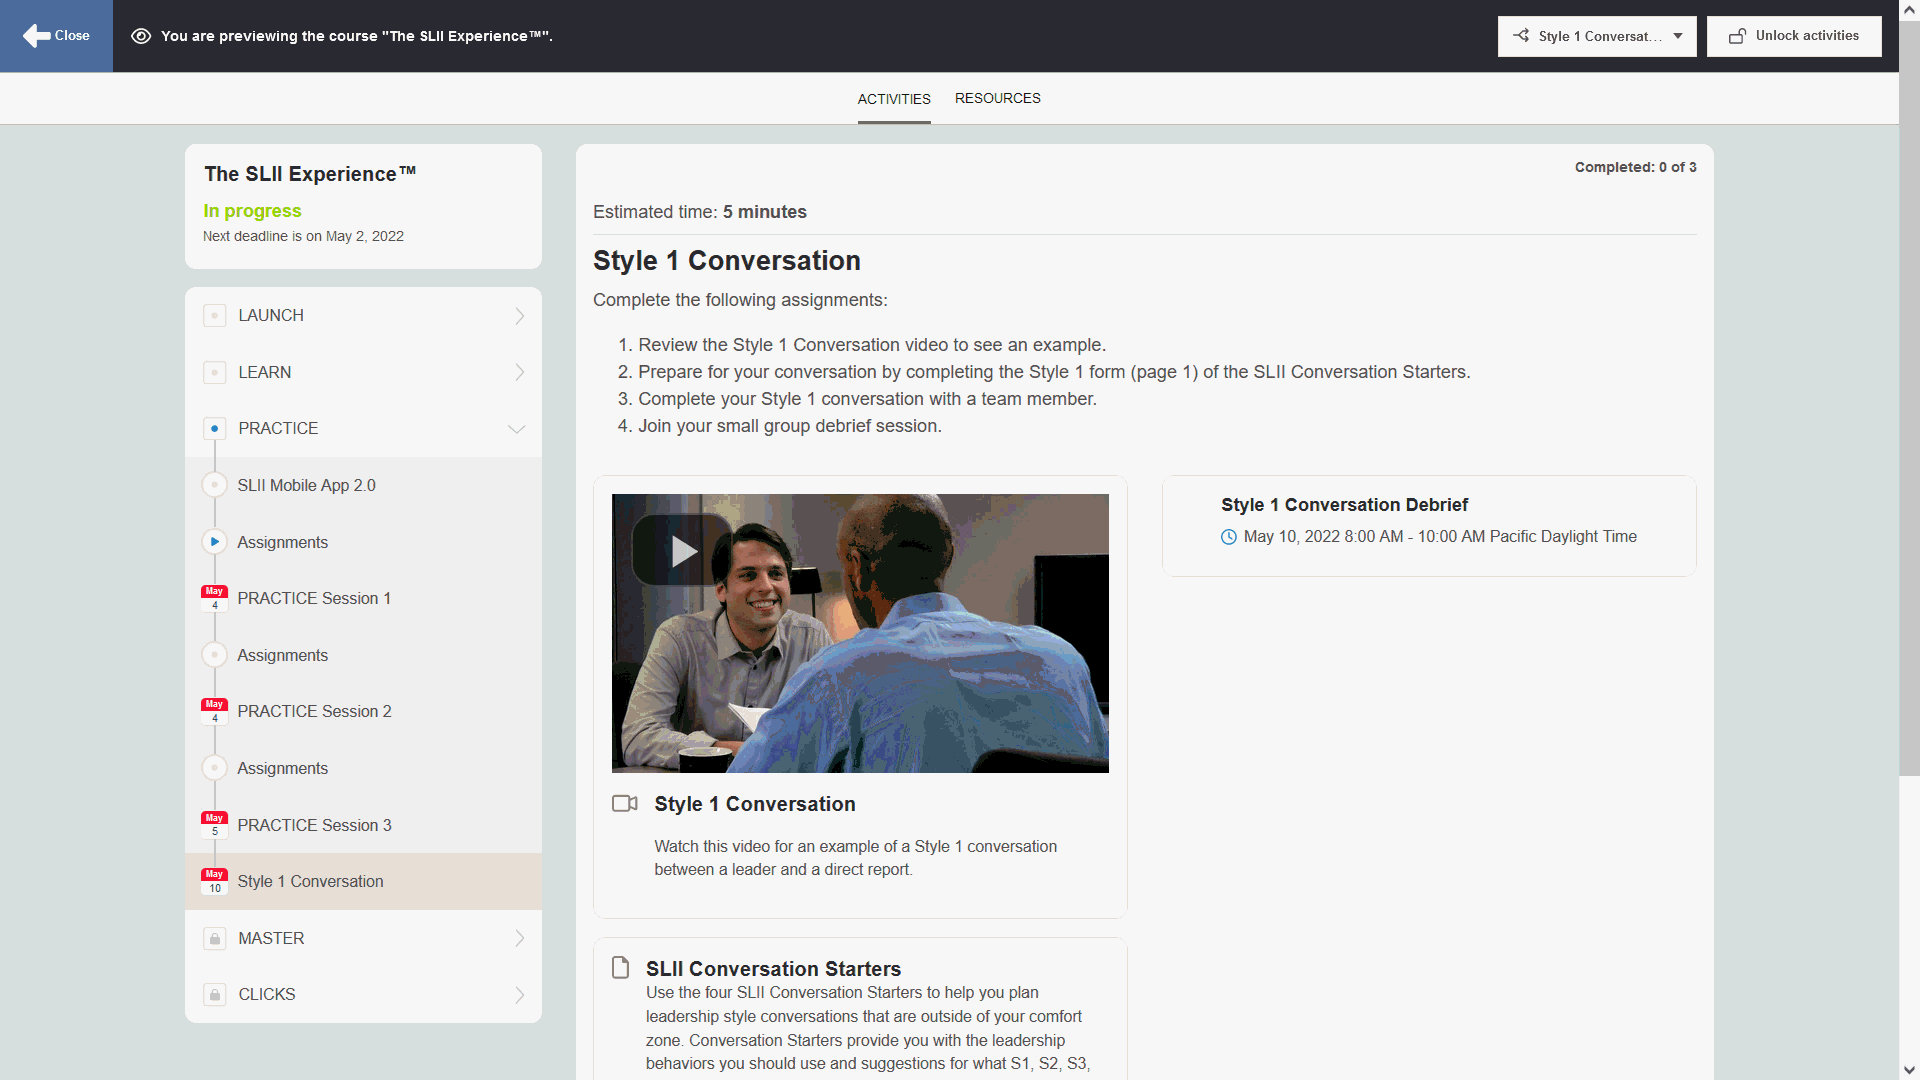The image size is (1920, 1080).
Task: Click The SLII Experience course title
Action: pyautogui.click(x=310, y=174)
